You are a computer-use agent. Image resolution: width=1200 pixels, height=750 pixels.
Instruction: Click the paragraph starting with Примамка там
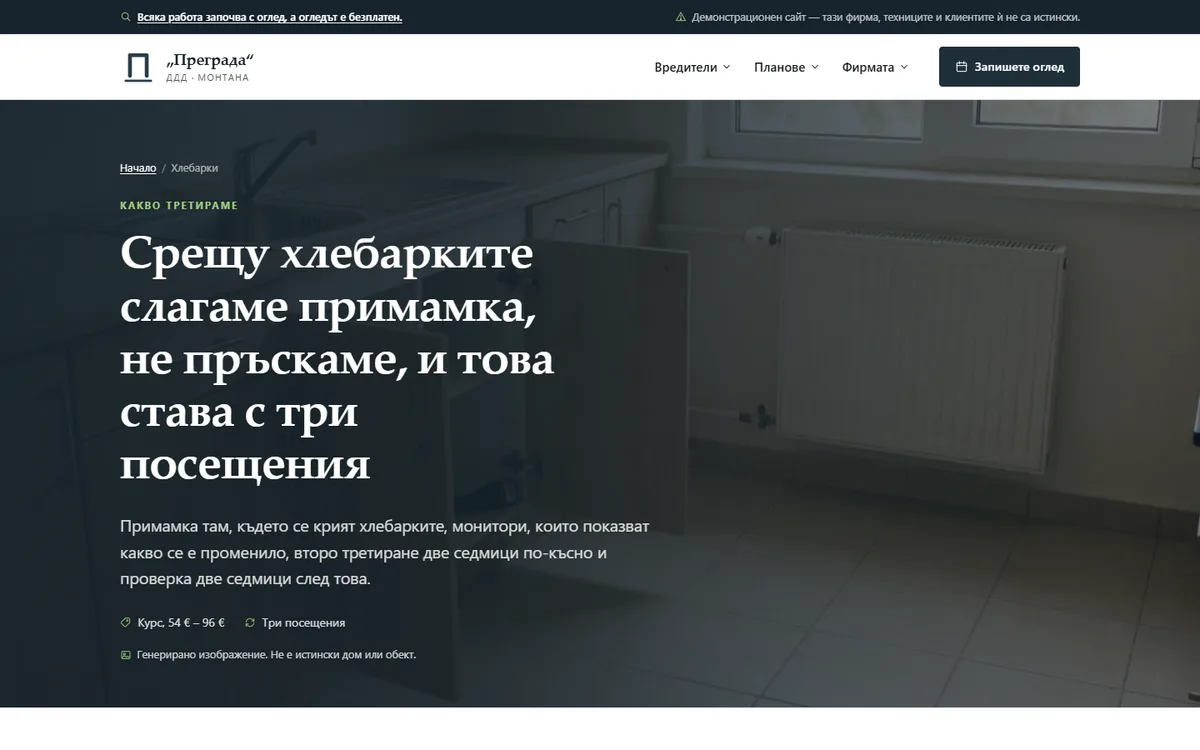(385, 553)
